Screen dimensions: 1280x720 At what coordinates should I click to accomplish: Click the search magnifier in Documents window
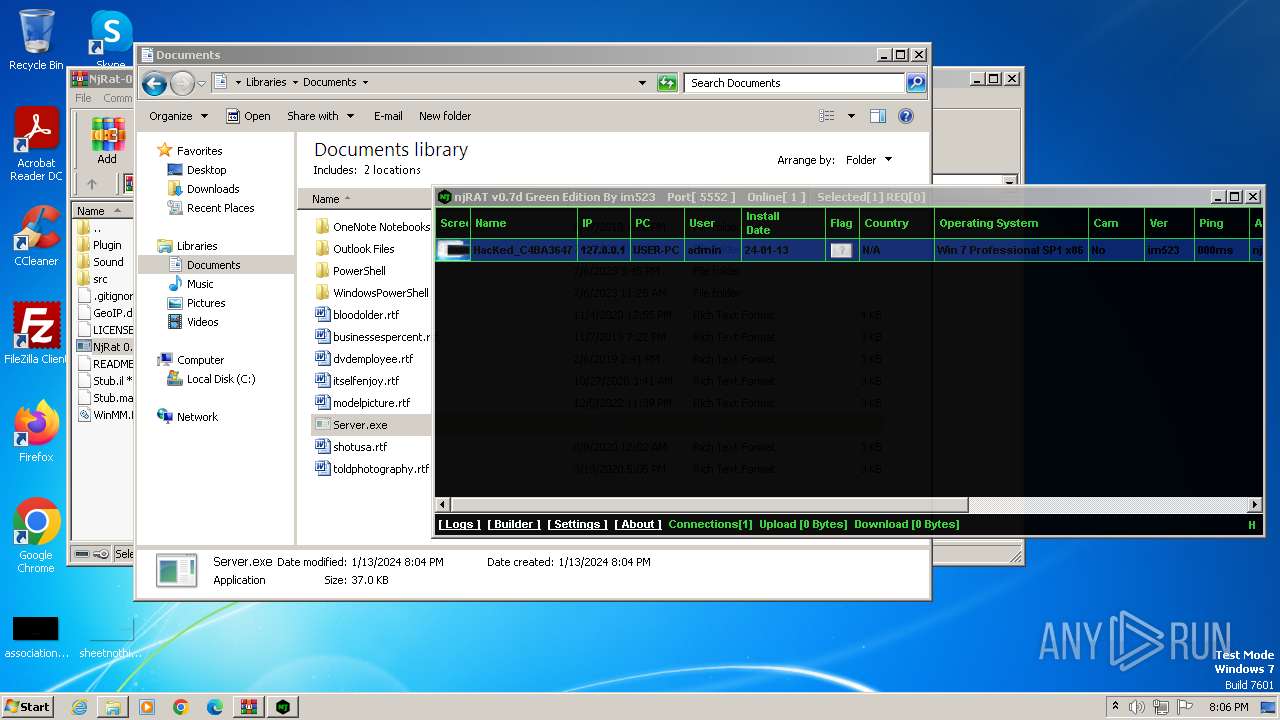pyautogui.click(x=916, y=83)
